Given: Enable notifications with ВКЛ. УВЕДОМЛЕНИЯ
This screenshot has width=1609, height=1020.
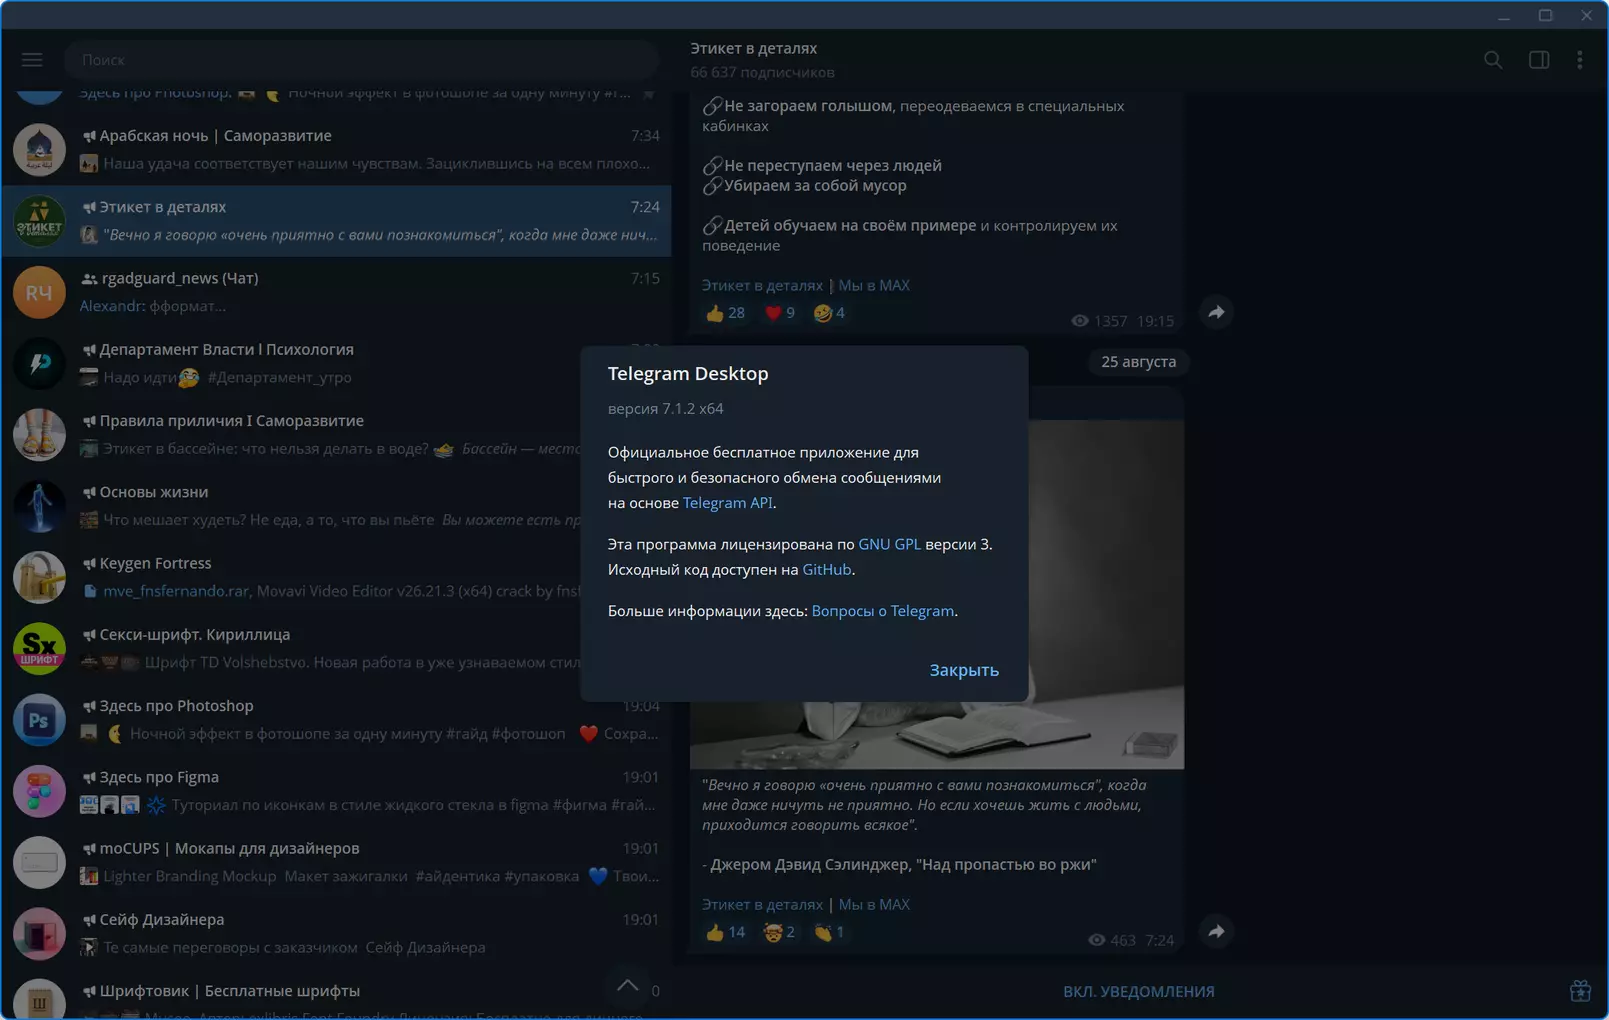Looking at the screenshot, I should tap(1138, 992).
